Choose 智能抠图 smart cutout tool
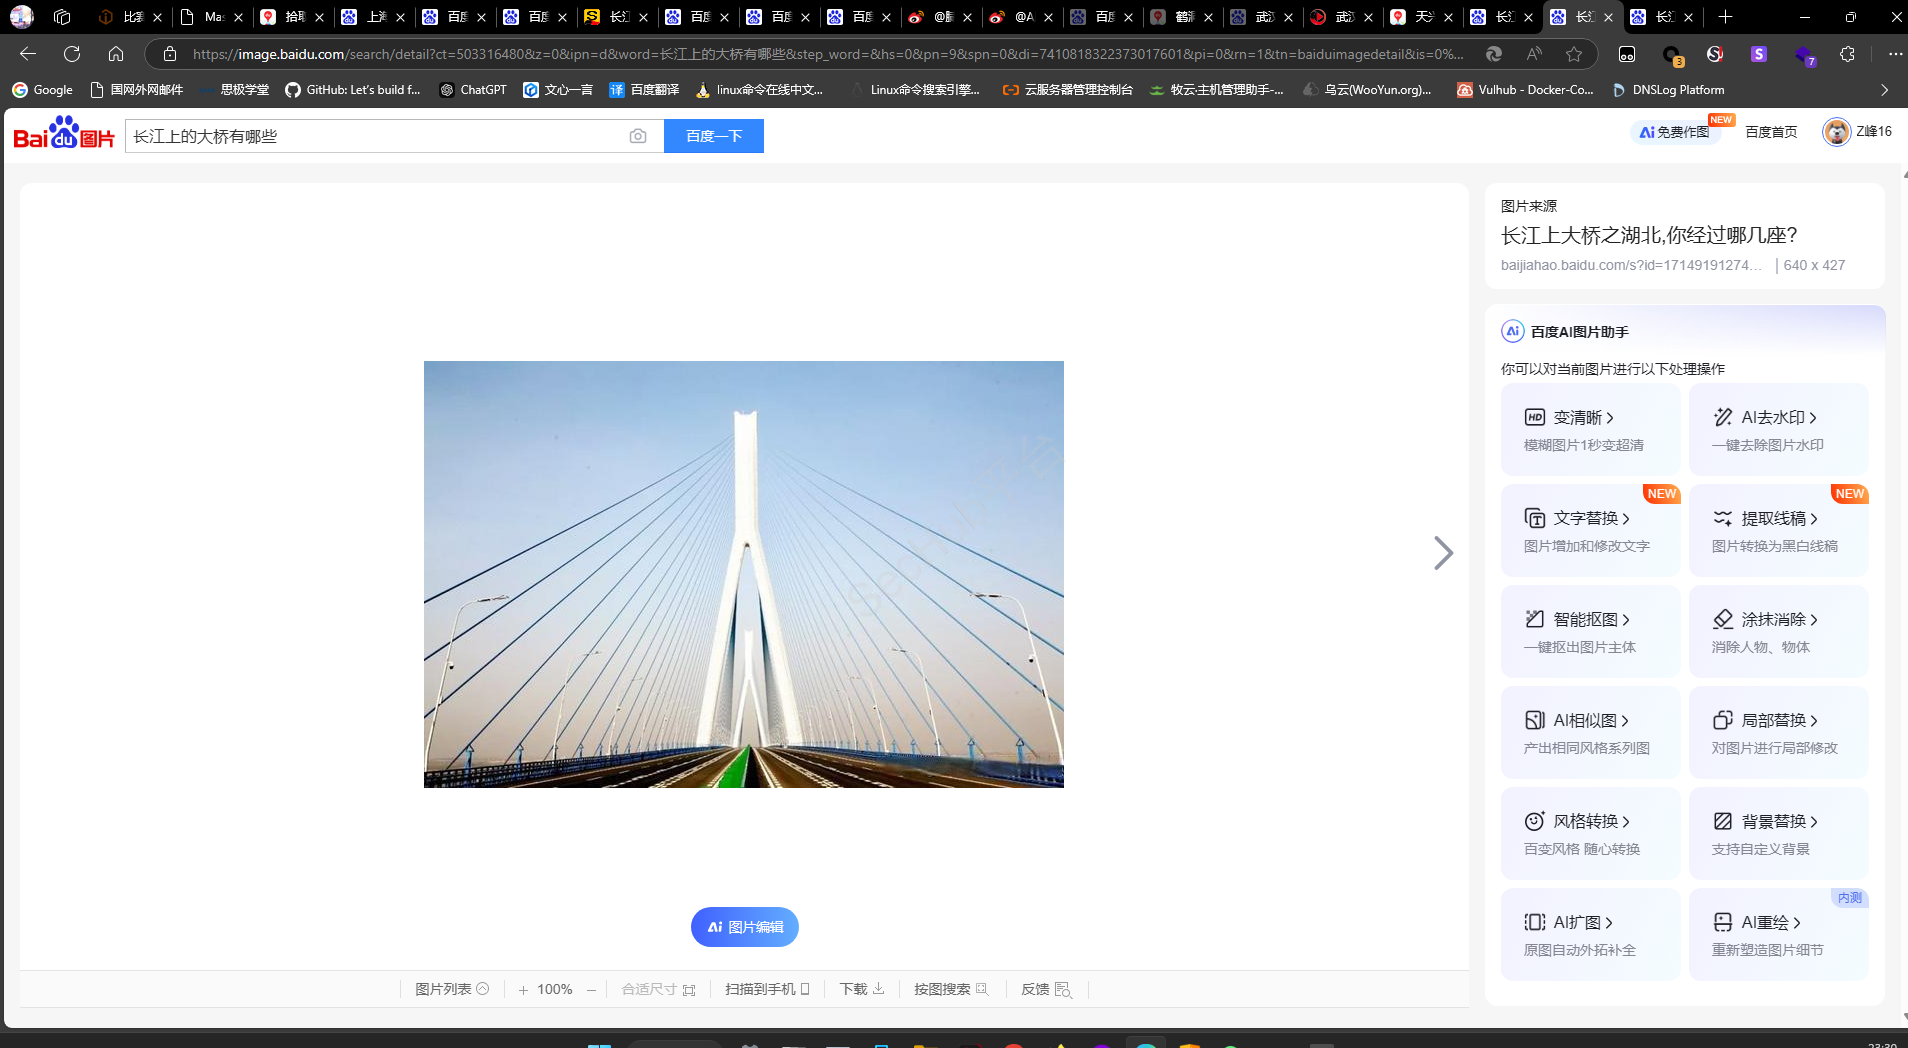Viewport: 1908px width, 1048px height. [x=1590, y=631]
